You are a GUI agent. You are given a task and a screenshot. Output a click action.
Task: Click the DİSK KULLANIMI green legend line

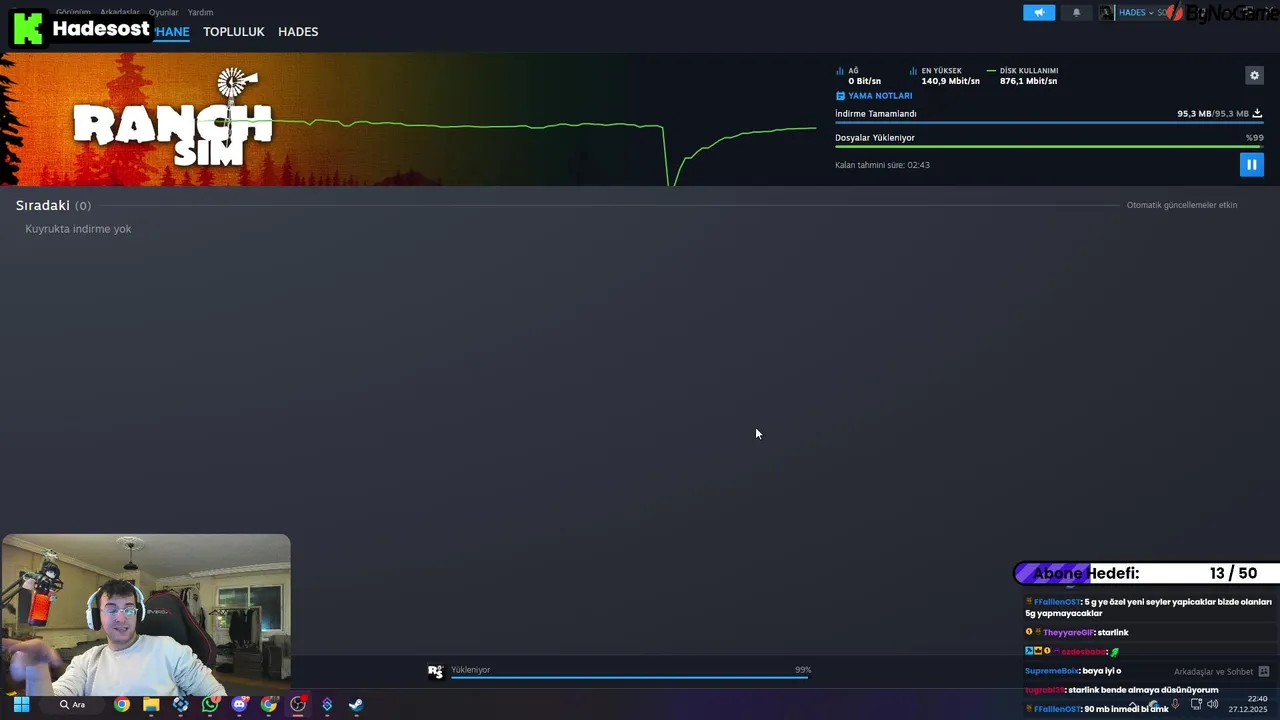pos(991,71)
